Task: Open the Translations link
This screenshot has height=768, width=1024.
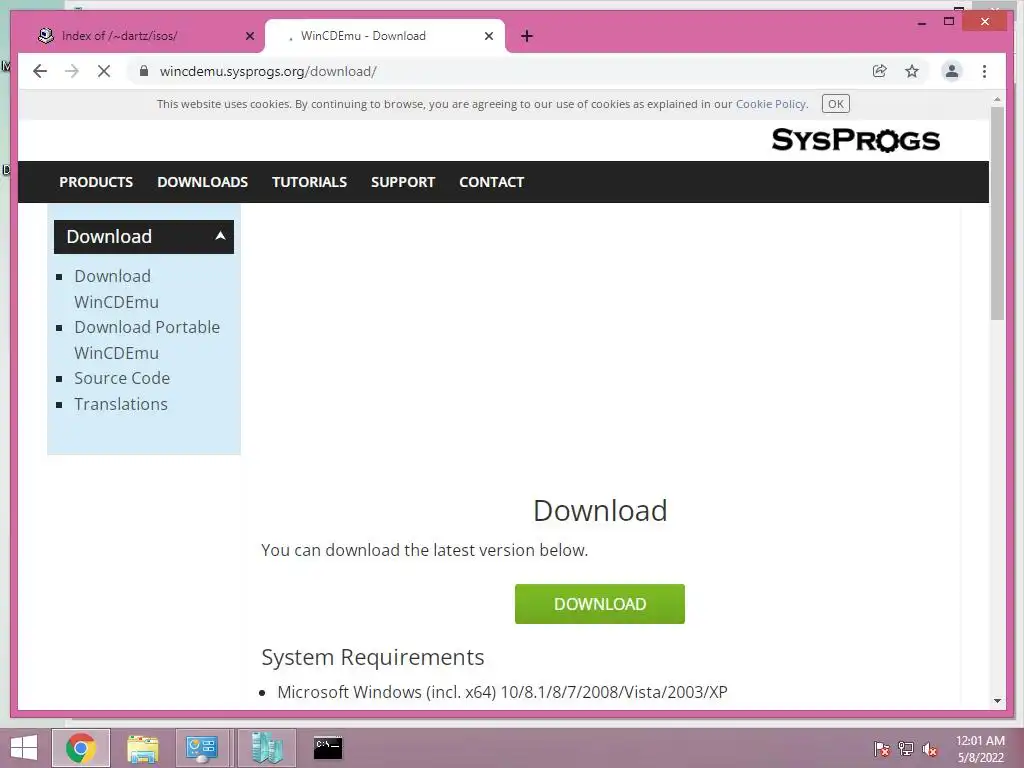Action: tap(121, 404)
